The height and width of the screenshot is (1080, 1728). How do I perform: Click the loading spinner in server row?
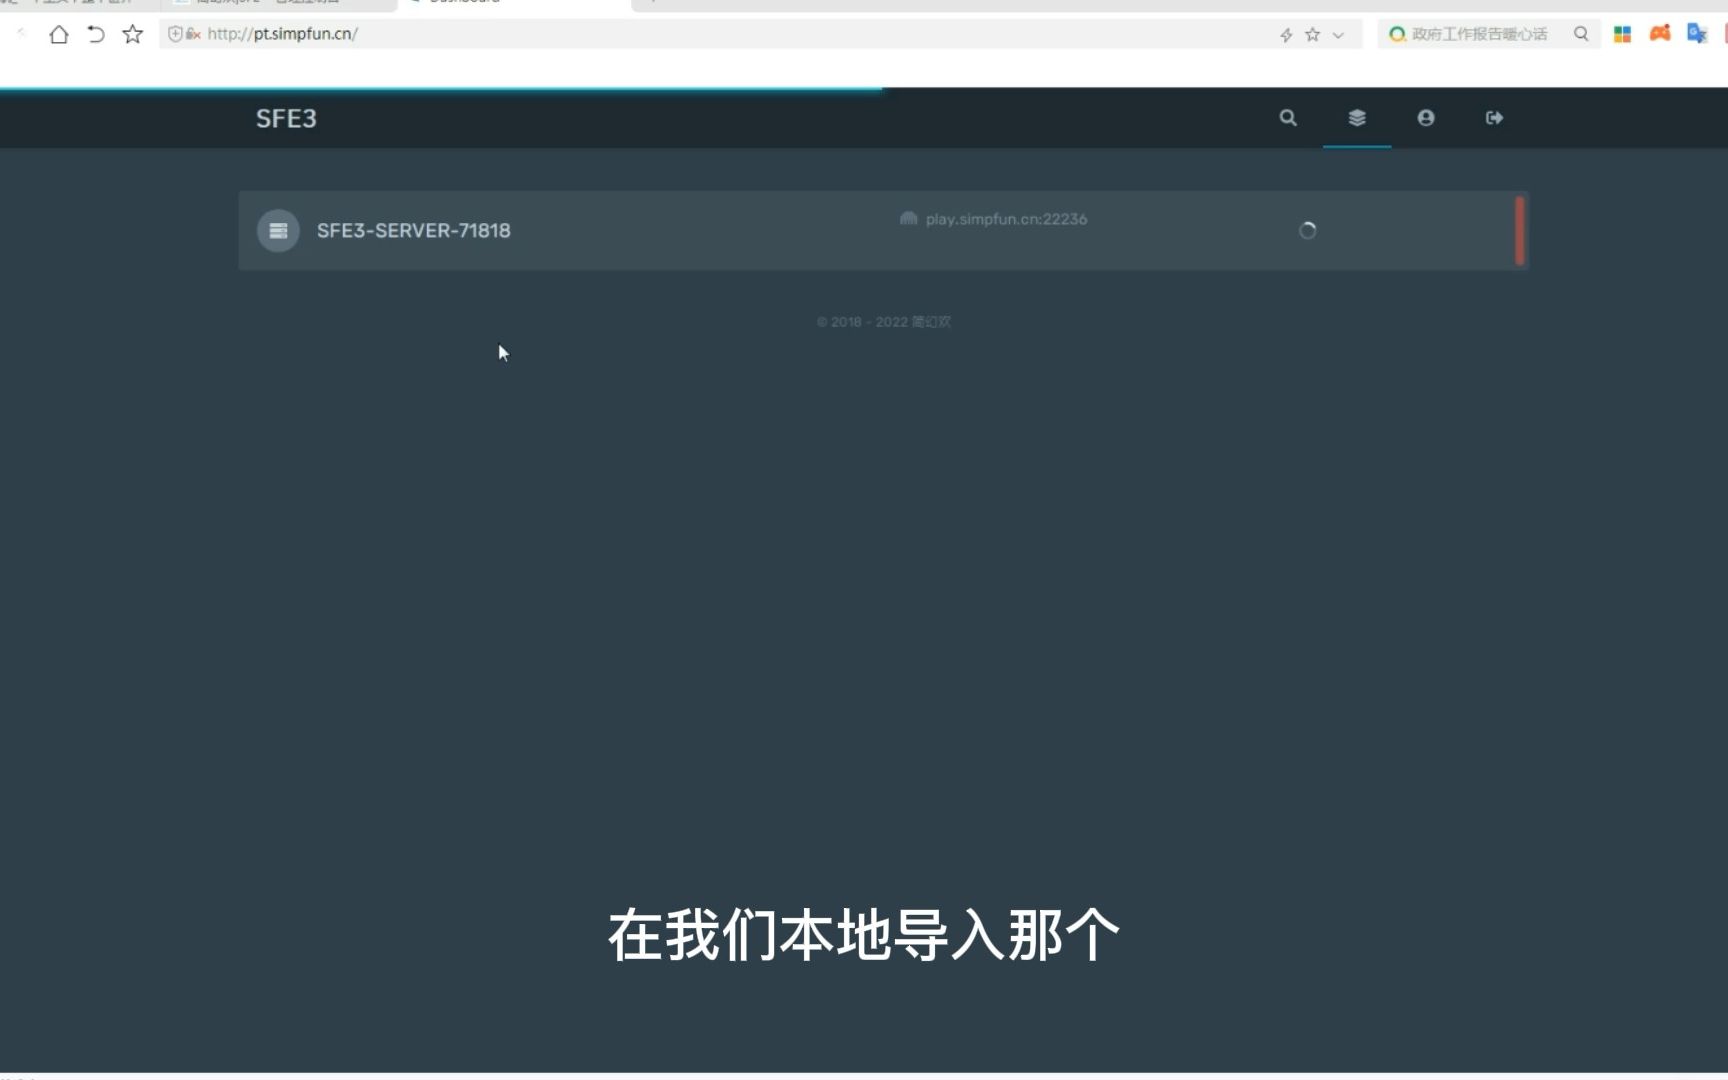coord(1307,231)
